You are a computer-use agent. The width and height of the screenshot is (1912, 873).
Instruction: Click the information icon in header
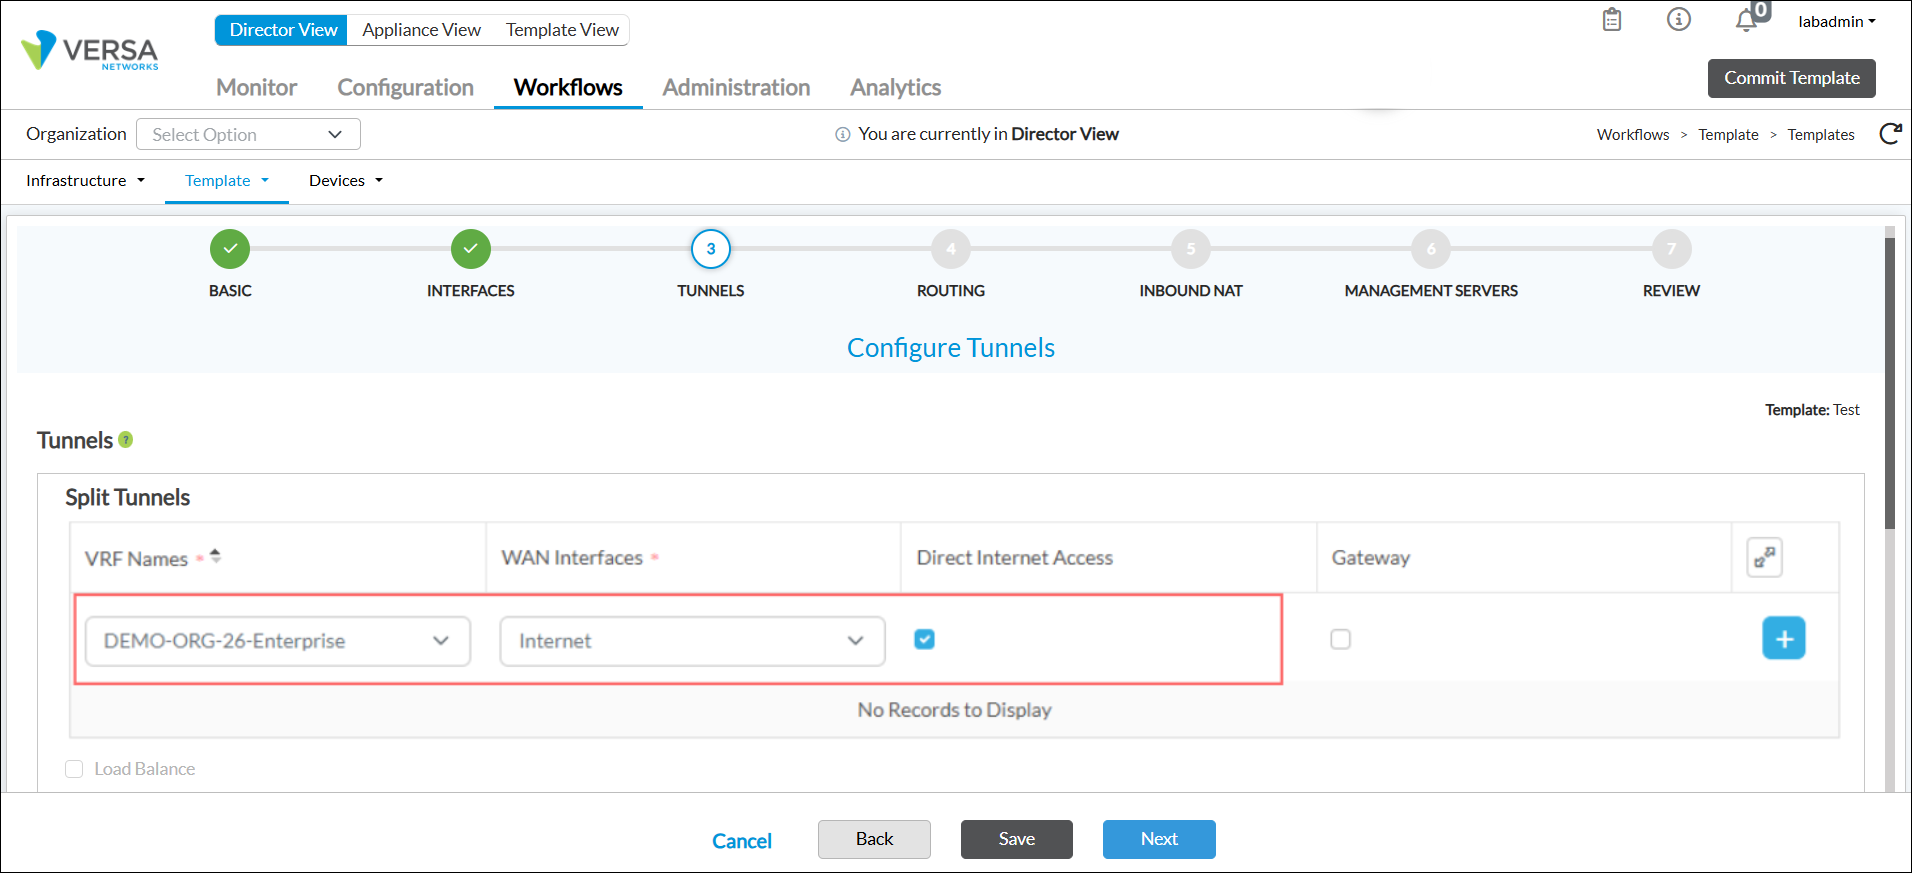(x=1678, y=20)
